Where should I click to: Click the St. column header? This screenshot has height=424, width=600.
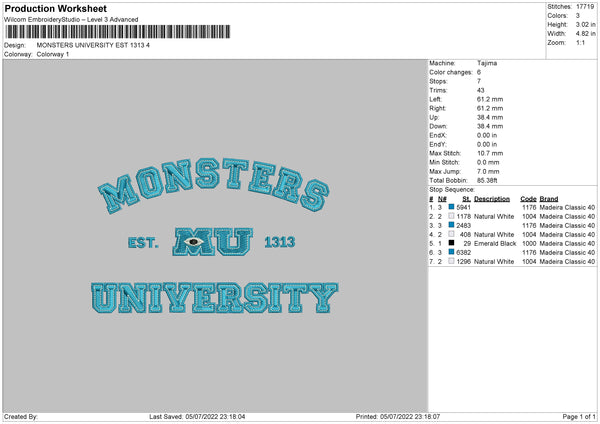tap(466, 199)
